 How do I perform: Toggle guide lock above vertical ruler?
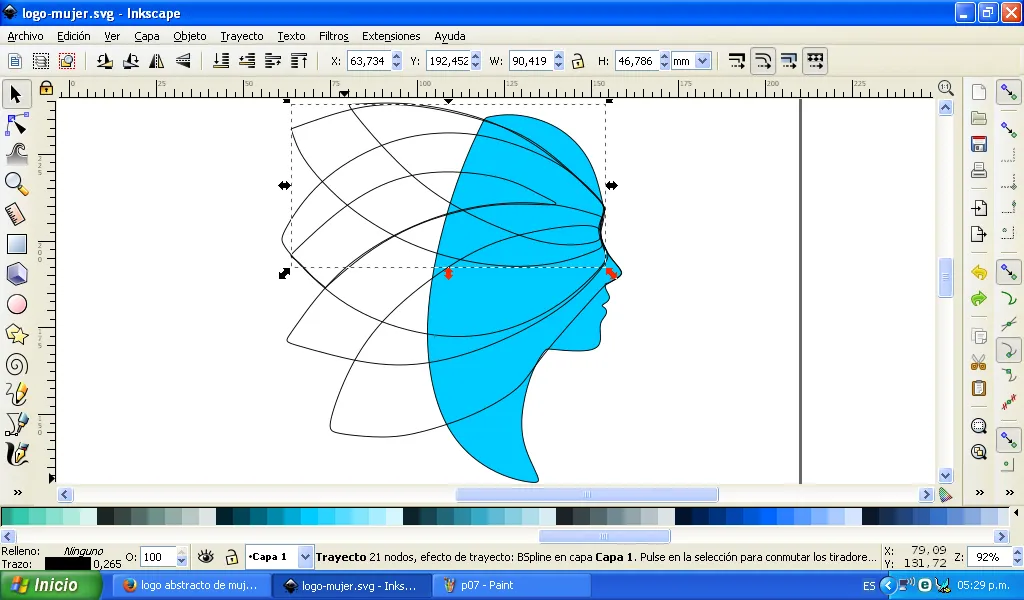click(46, 88)
